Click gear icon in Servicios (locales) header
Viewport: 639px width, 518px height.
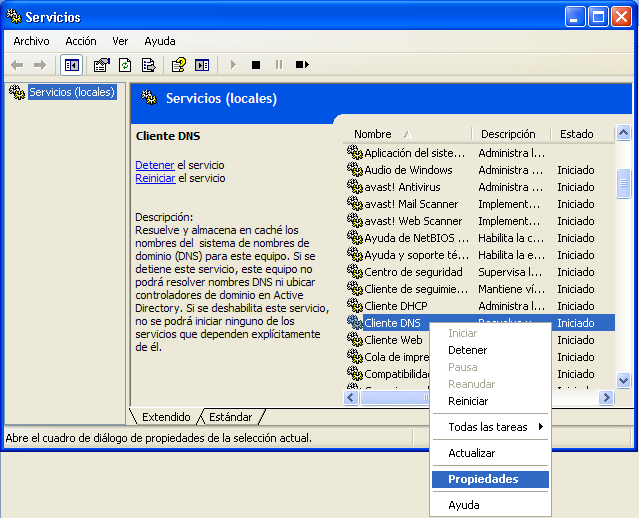[x=149, y=97]
